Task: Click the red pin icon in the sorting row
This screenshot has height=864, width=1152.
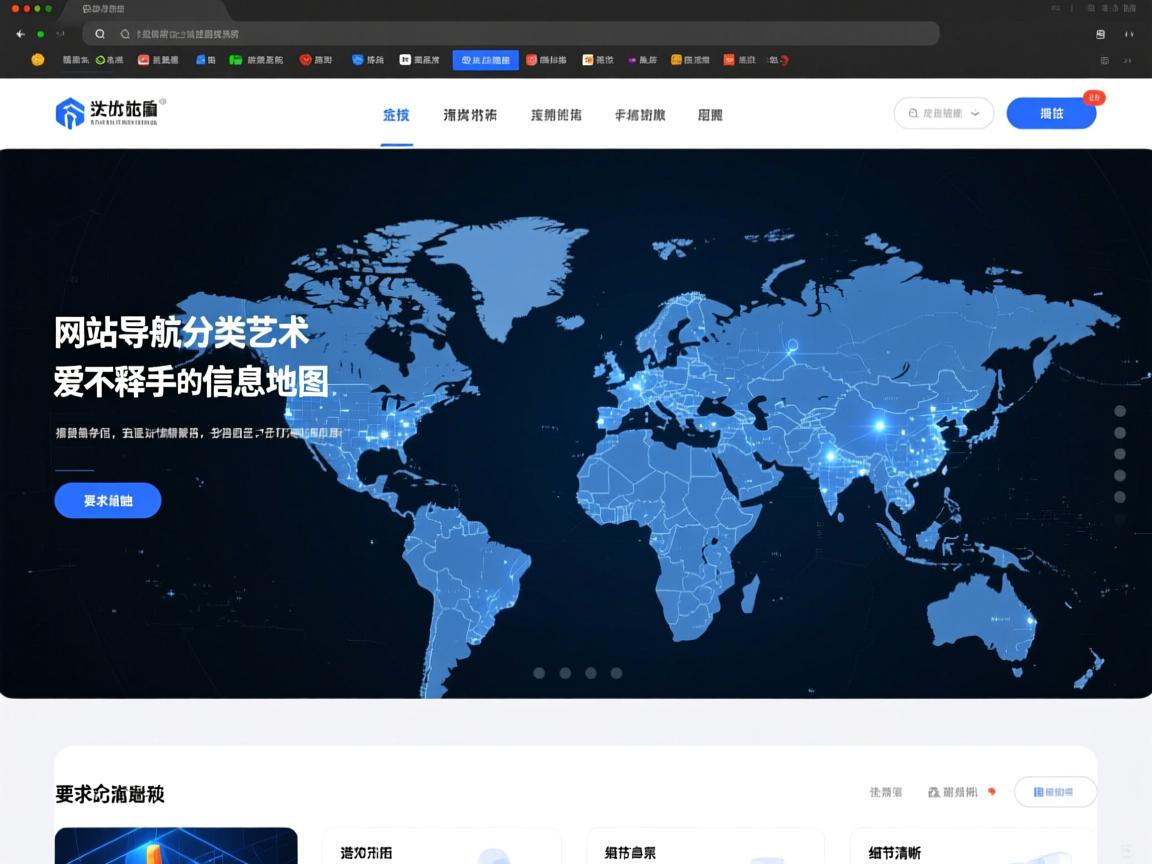Action: [x=990, y=789]
